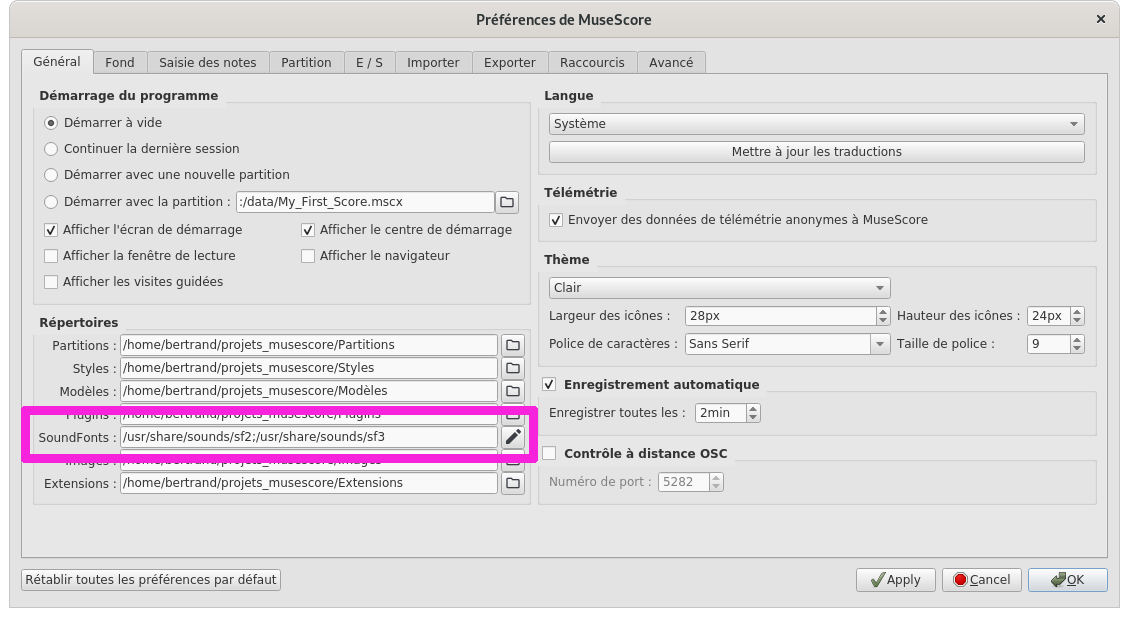
Task: Open the Langue 'Système' dropdown
Action: pyautogui.click(x=816, y=124)
